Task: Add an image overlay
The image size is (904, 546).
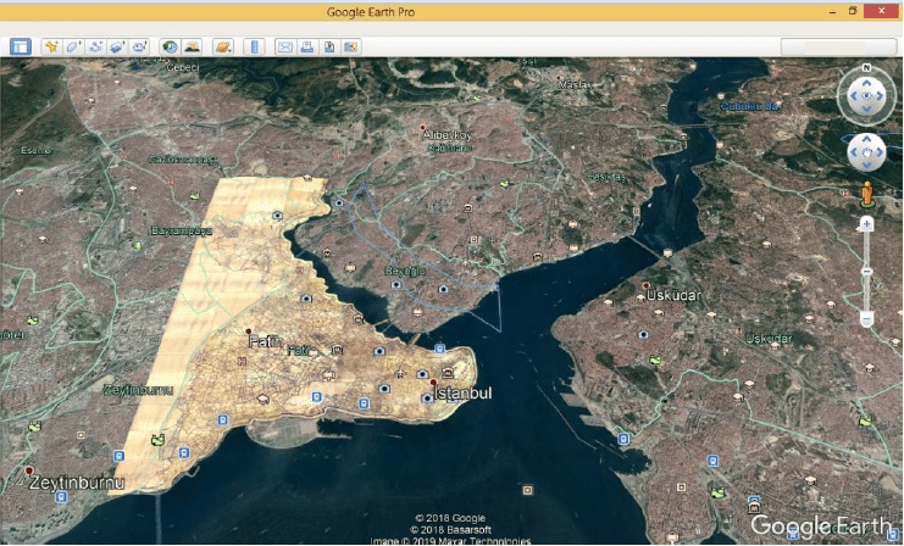Action: coord(118,46)
